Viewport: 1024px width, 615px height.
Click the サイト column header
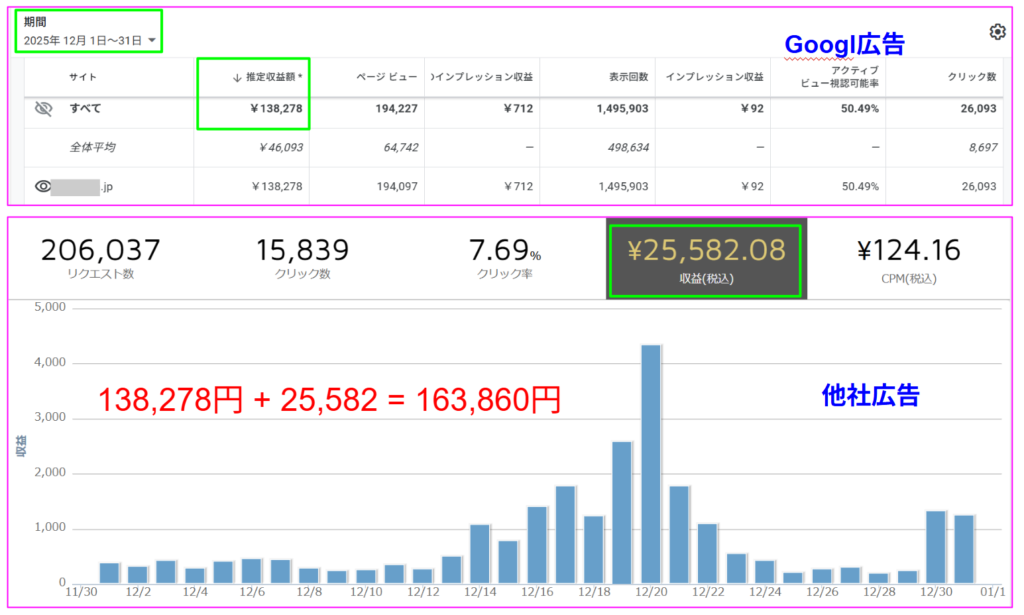83,77
